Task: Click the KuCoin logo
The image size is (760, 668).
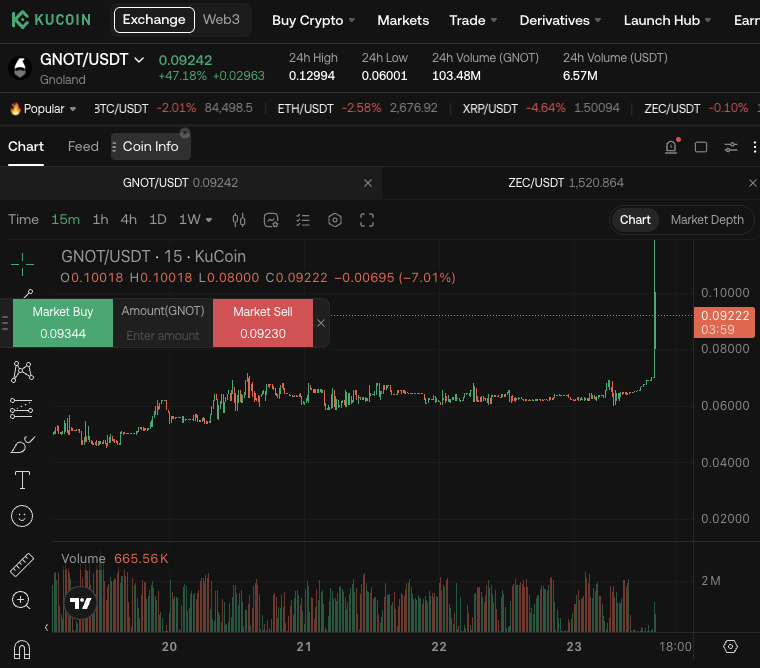Action: (51, 20)
